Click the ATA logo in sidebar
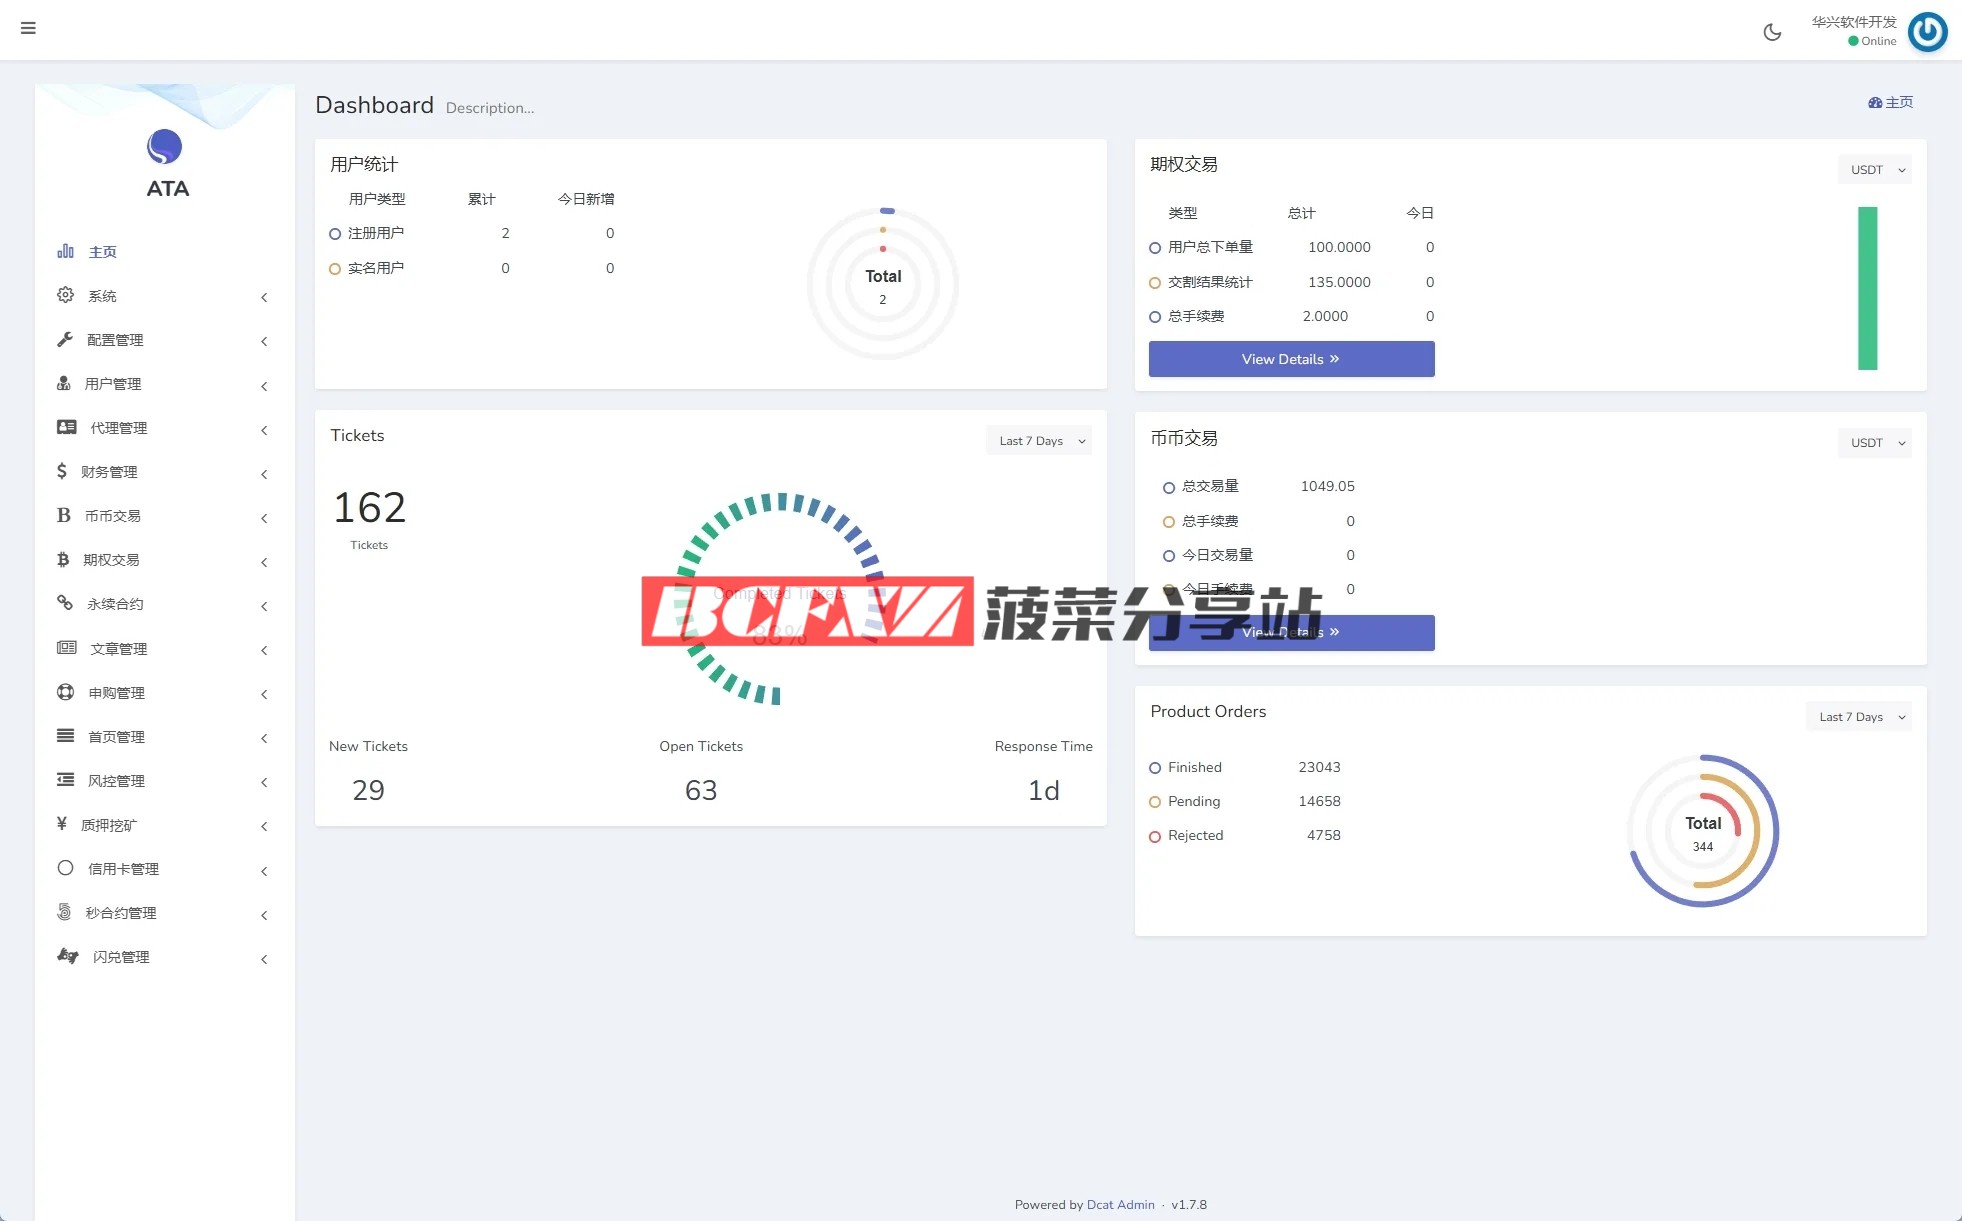 pyautogui.click(x=165, y=148)
